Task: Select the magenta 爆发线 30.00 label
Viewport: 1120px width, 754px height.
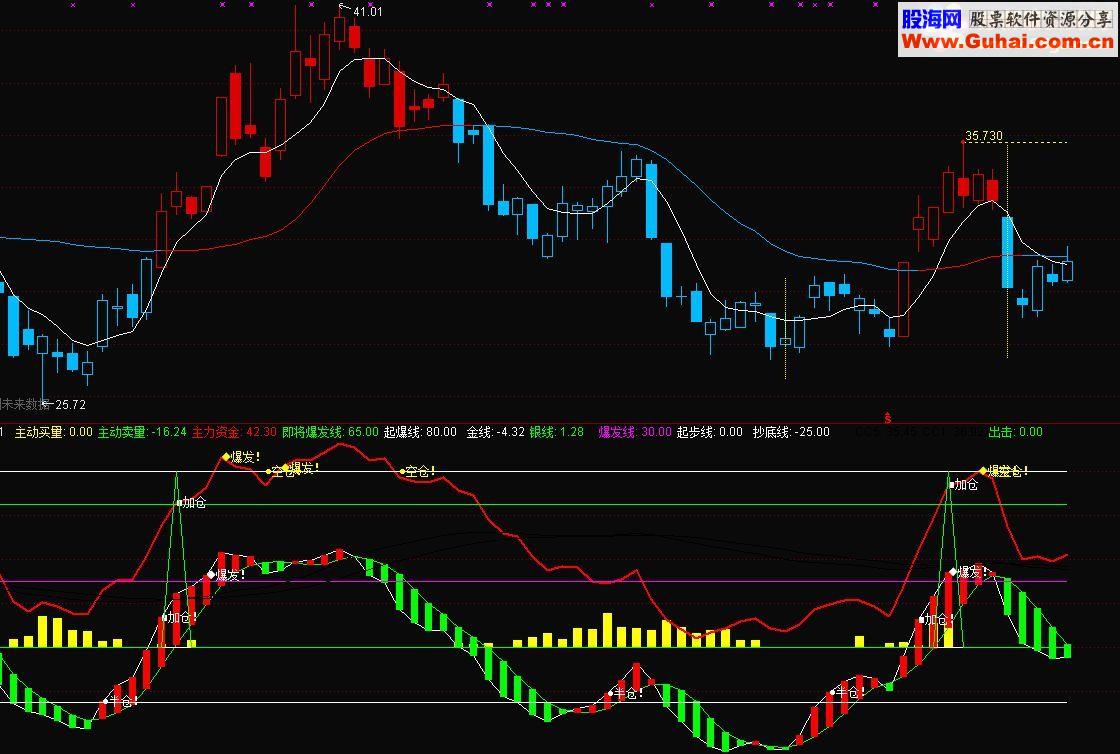Action: (635, 432)
